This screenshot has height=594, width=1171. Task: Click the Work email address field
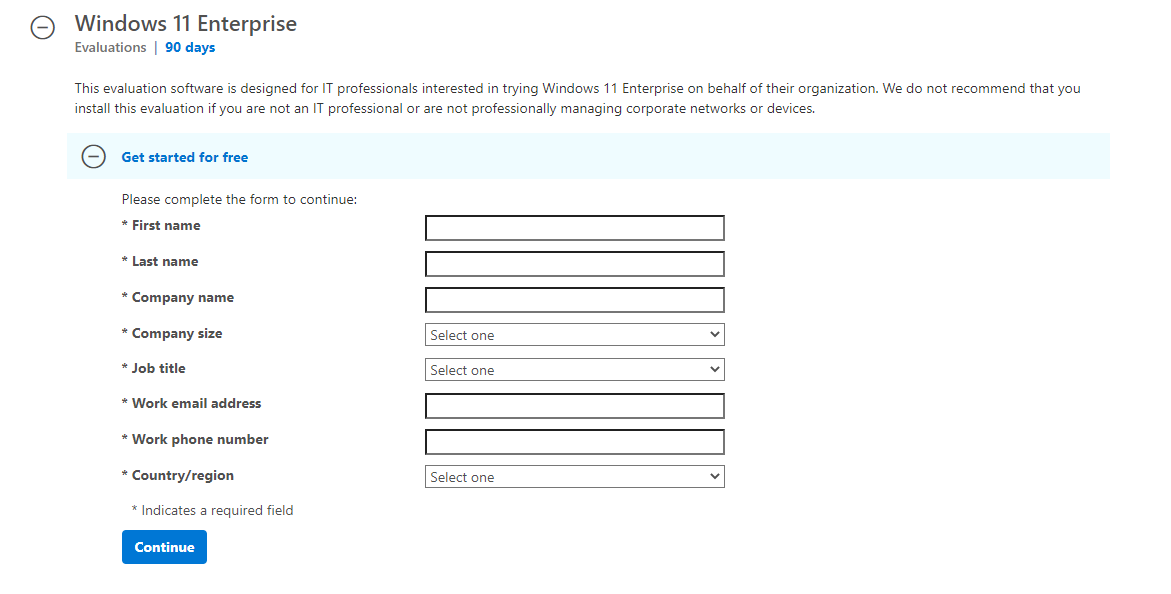tap(575, 405)
